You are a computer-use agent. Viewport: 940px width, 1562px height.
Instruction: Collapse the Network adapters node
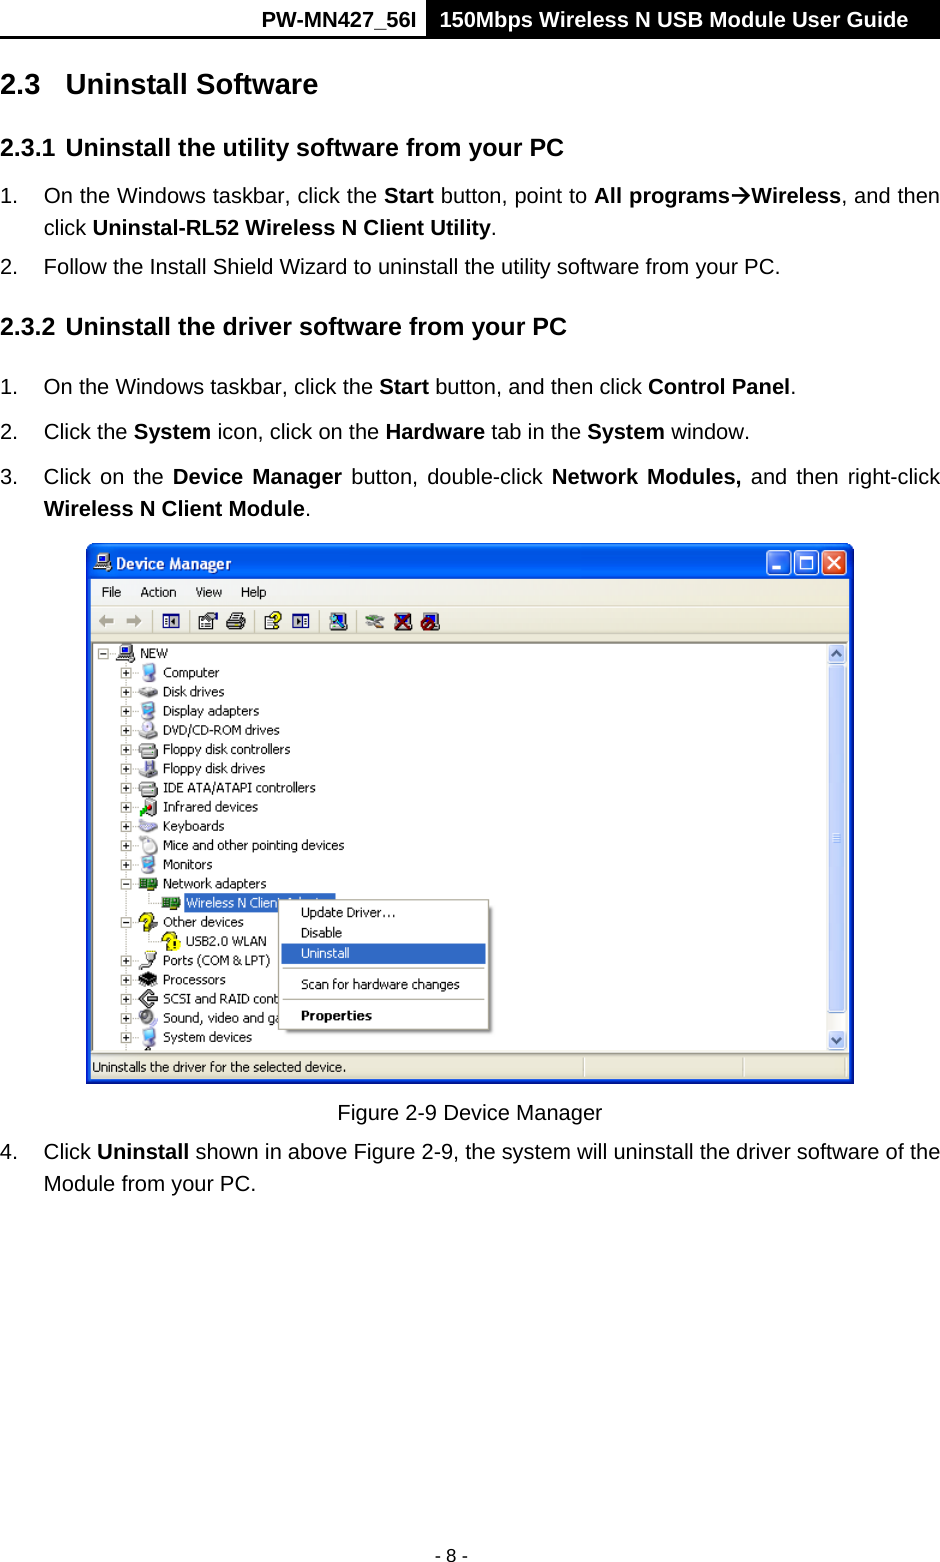pyautogui.click(x=126, y=884)
